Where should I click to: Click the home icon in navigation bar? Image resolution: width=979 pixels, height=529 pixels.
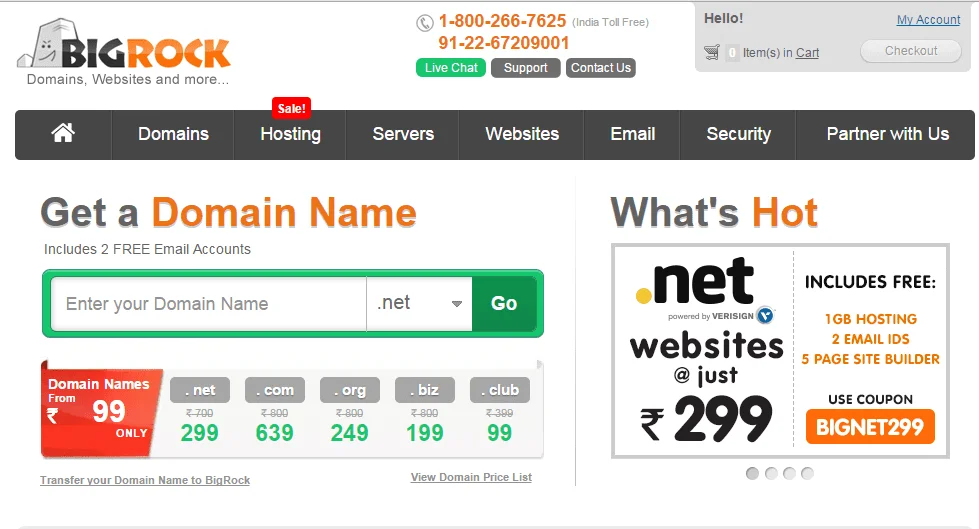click(x=63, y=133)
